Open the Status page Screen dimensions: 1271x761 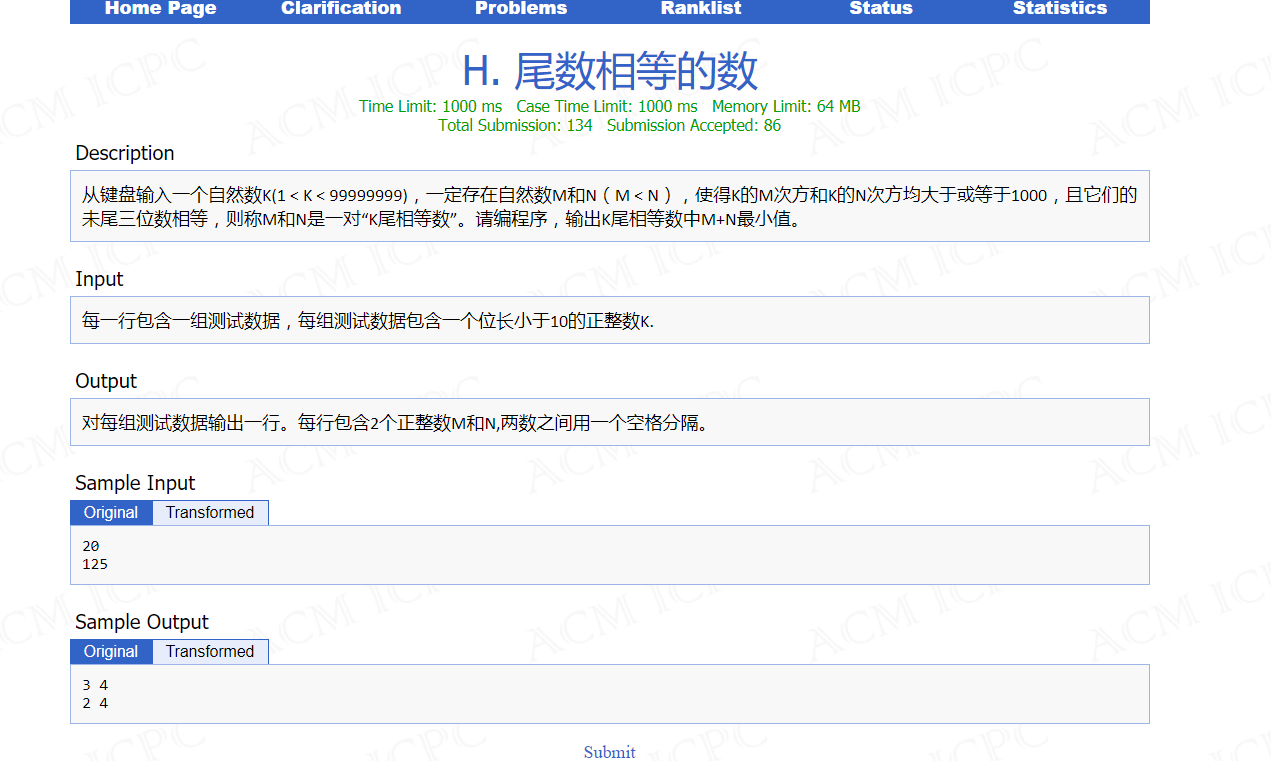tap(881, 8)
